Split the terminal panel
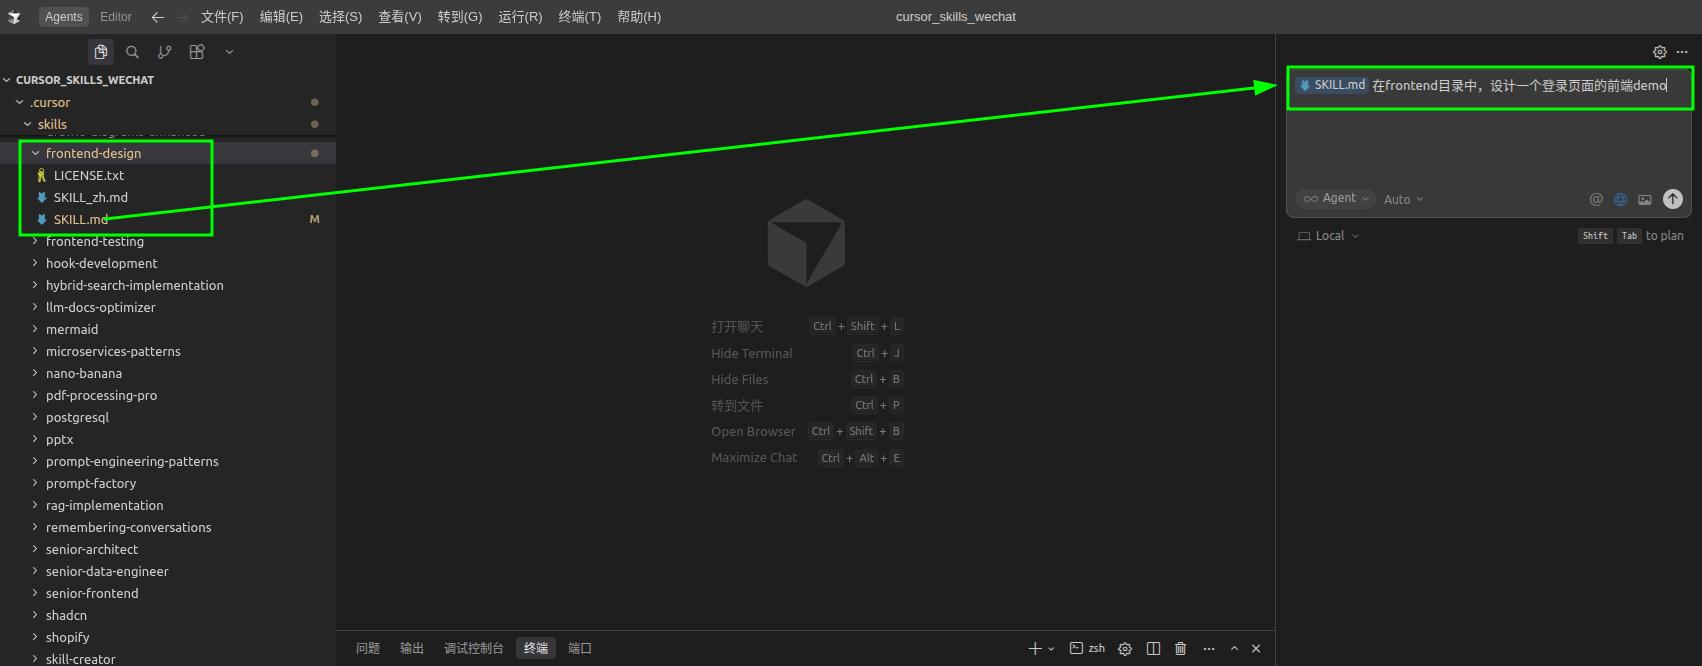This screenshot has width=1702, height=666. click(x=1153, y=648)
